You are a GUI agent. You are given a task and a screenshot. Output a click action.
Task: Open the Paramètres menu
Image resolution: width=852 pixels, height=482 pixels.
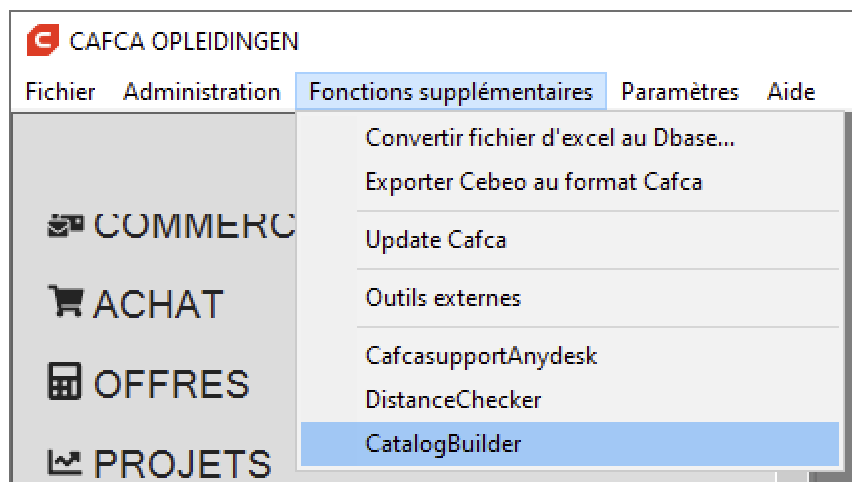pyautogui.click(x=680, y=91)
